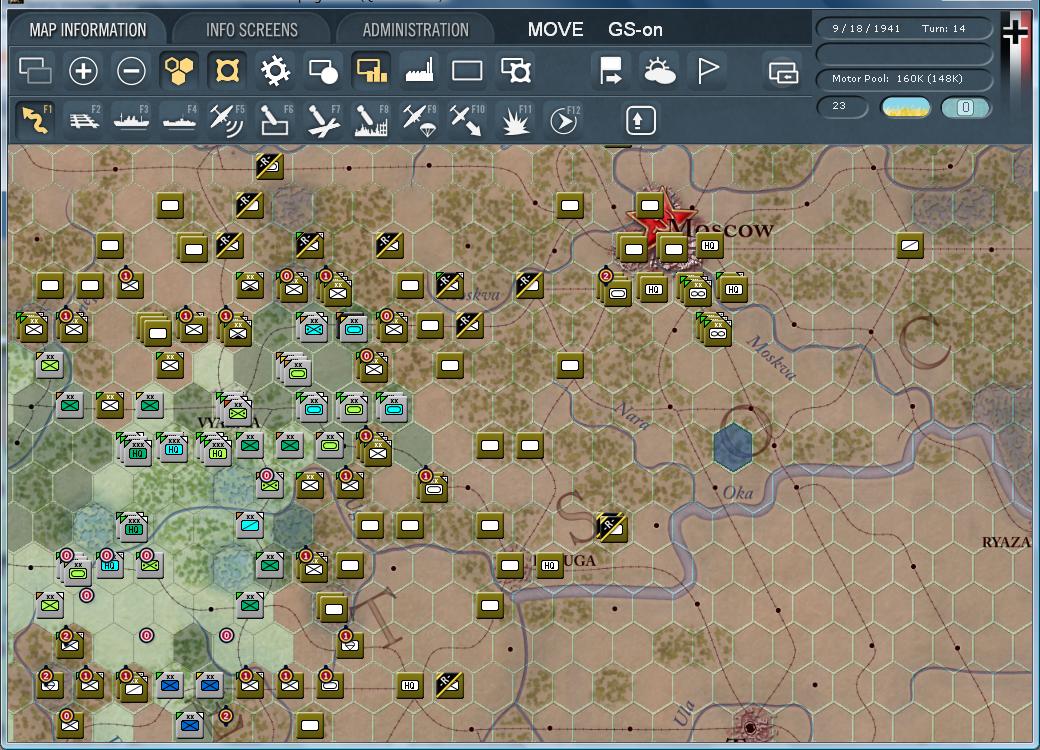Select the F1 movement mode tool
The image size is (1040, 750).
(33, 120)
